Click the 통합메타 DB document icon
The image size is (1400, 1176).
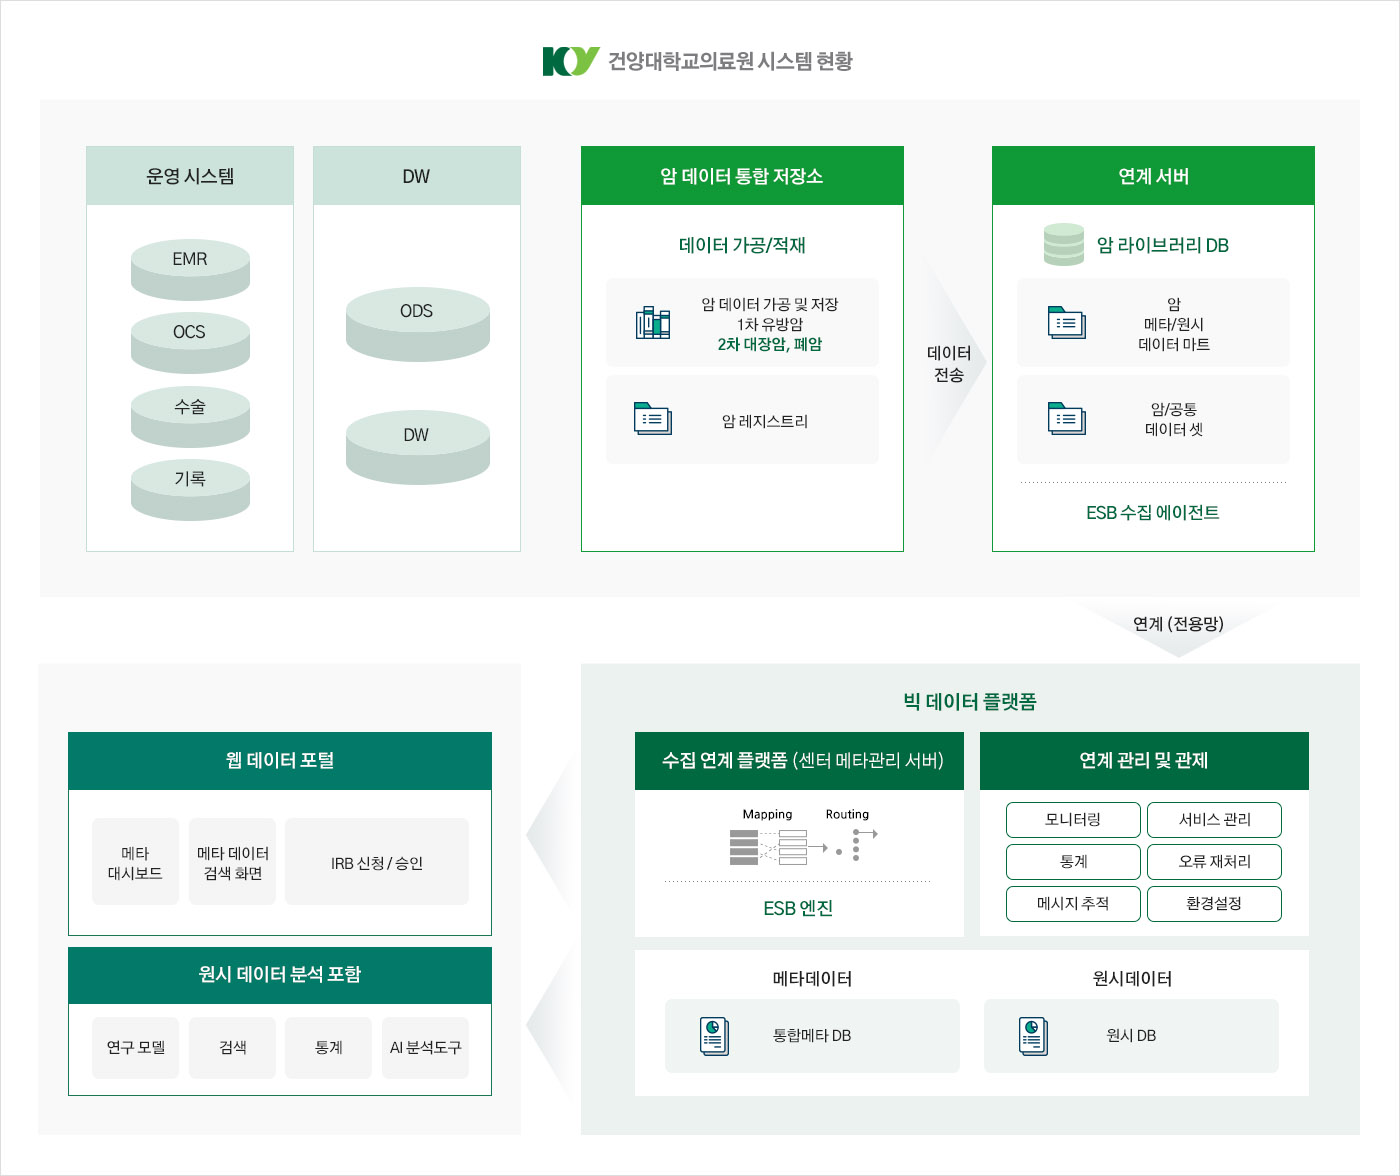click(714, 1036)
